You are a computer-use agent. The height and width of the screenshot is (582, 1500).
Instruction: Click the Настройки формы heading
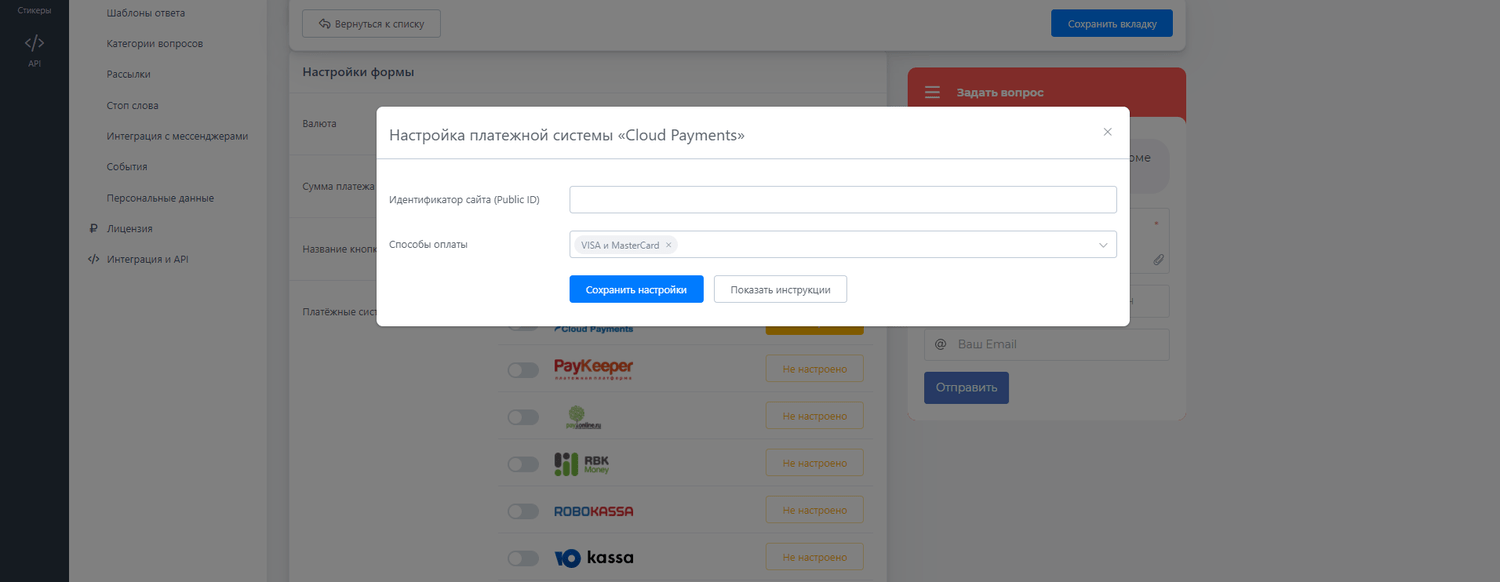tap(358, 72)
